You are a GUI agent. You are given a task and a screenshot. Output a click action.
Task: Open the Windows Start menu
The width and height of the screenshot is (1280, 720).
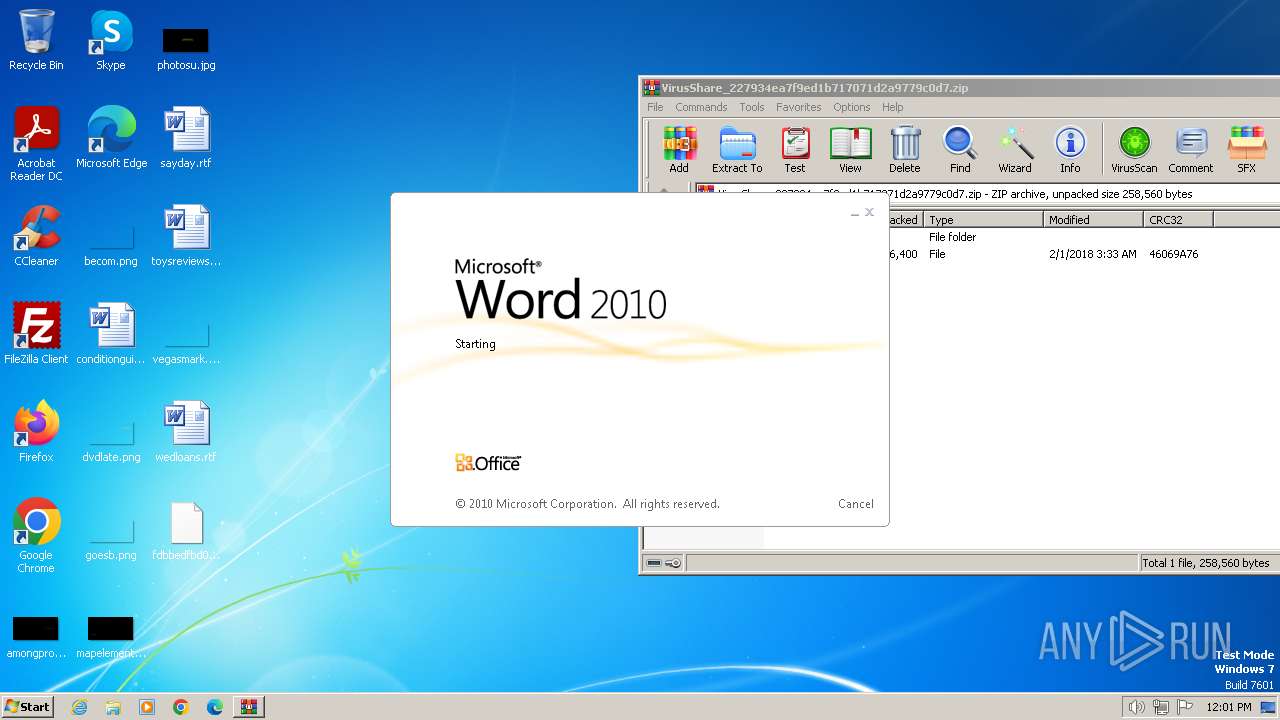[27, 707]
